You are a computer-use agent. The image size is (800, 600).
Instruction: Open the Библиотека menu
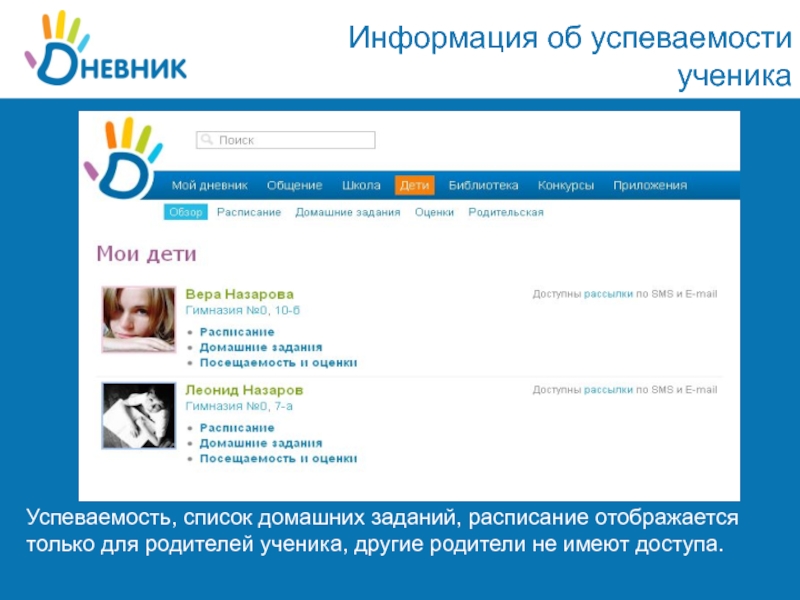[483, 185]
